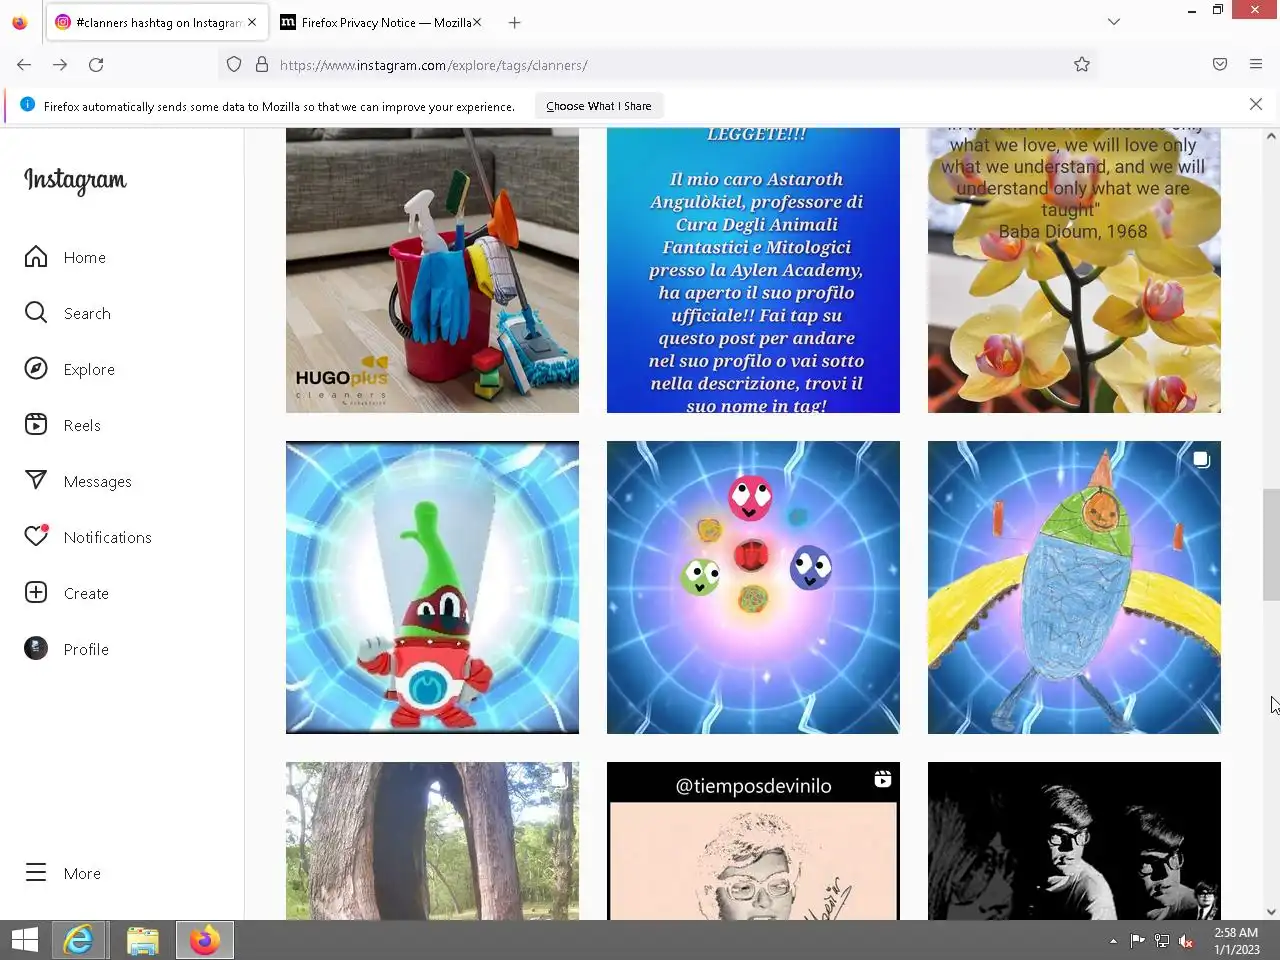Open the colorful blob faces post
1280x960 pixels.
(x=753, y=587)
